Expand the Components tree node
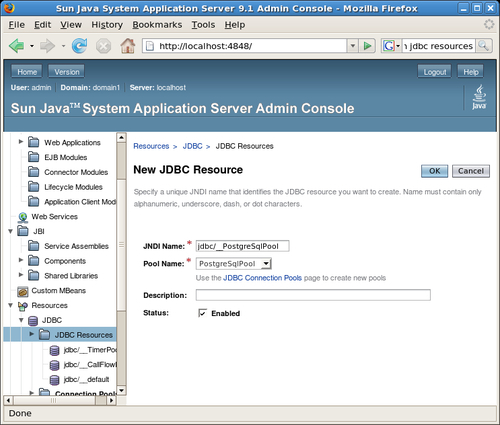 click(21, 260)
